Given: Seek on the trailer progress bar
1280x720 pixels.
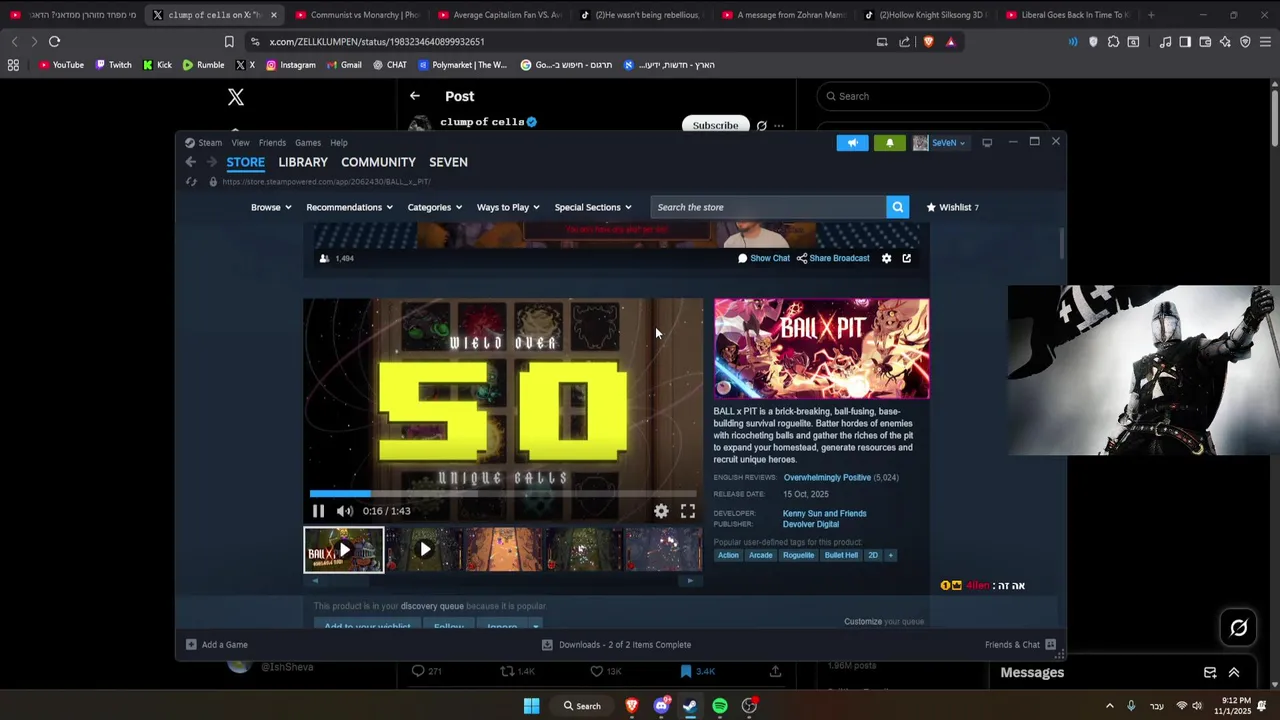Looking at the screenshot, I should (503, 493).
